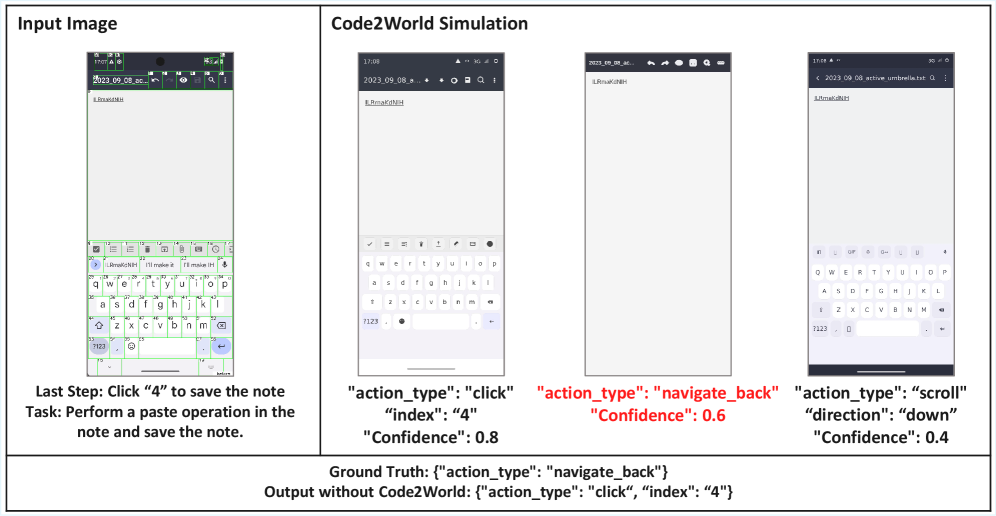
Task: Tap the lowercase q key on Input Image keyboard
Action: (96, 284)
